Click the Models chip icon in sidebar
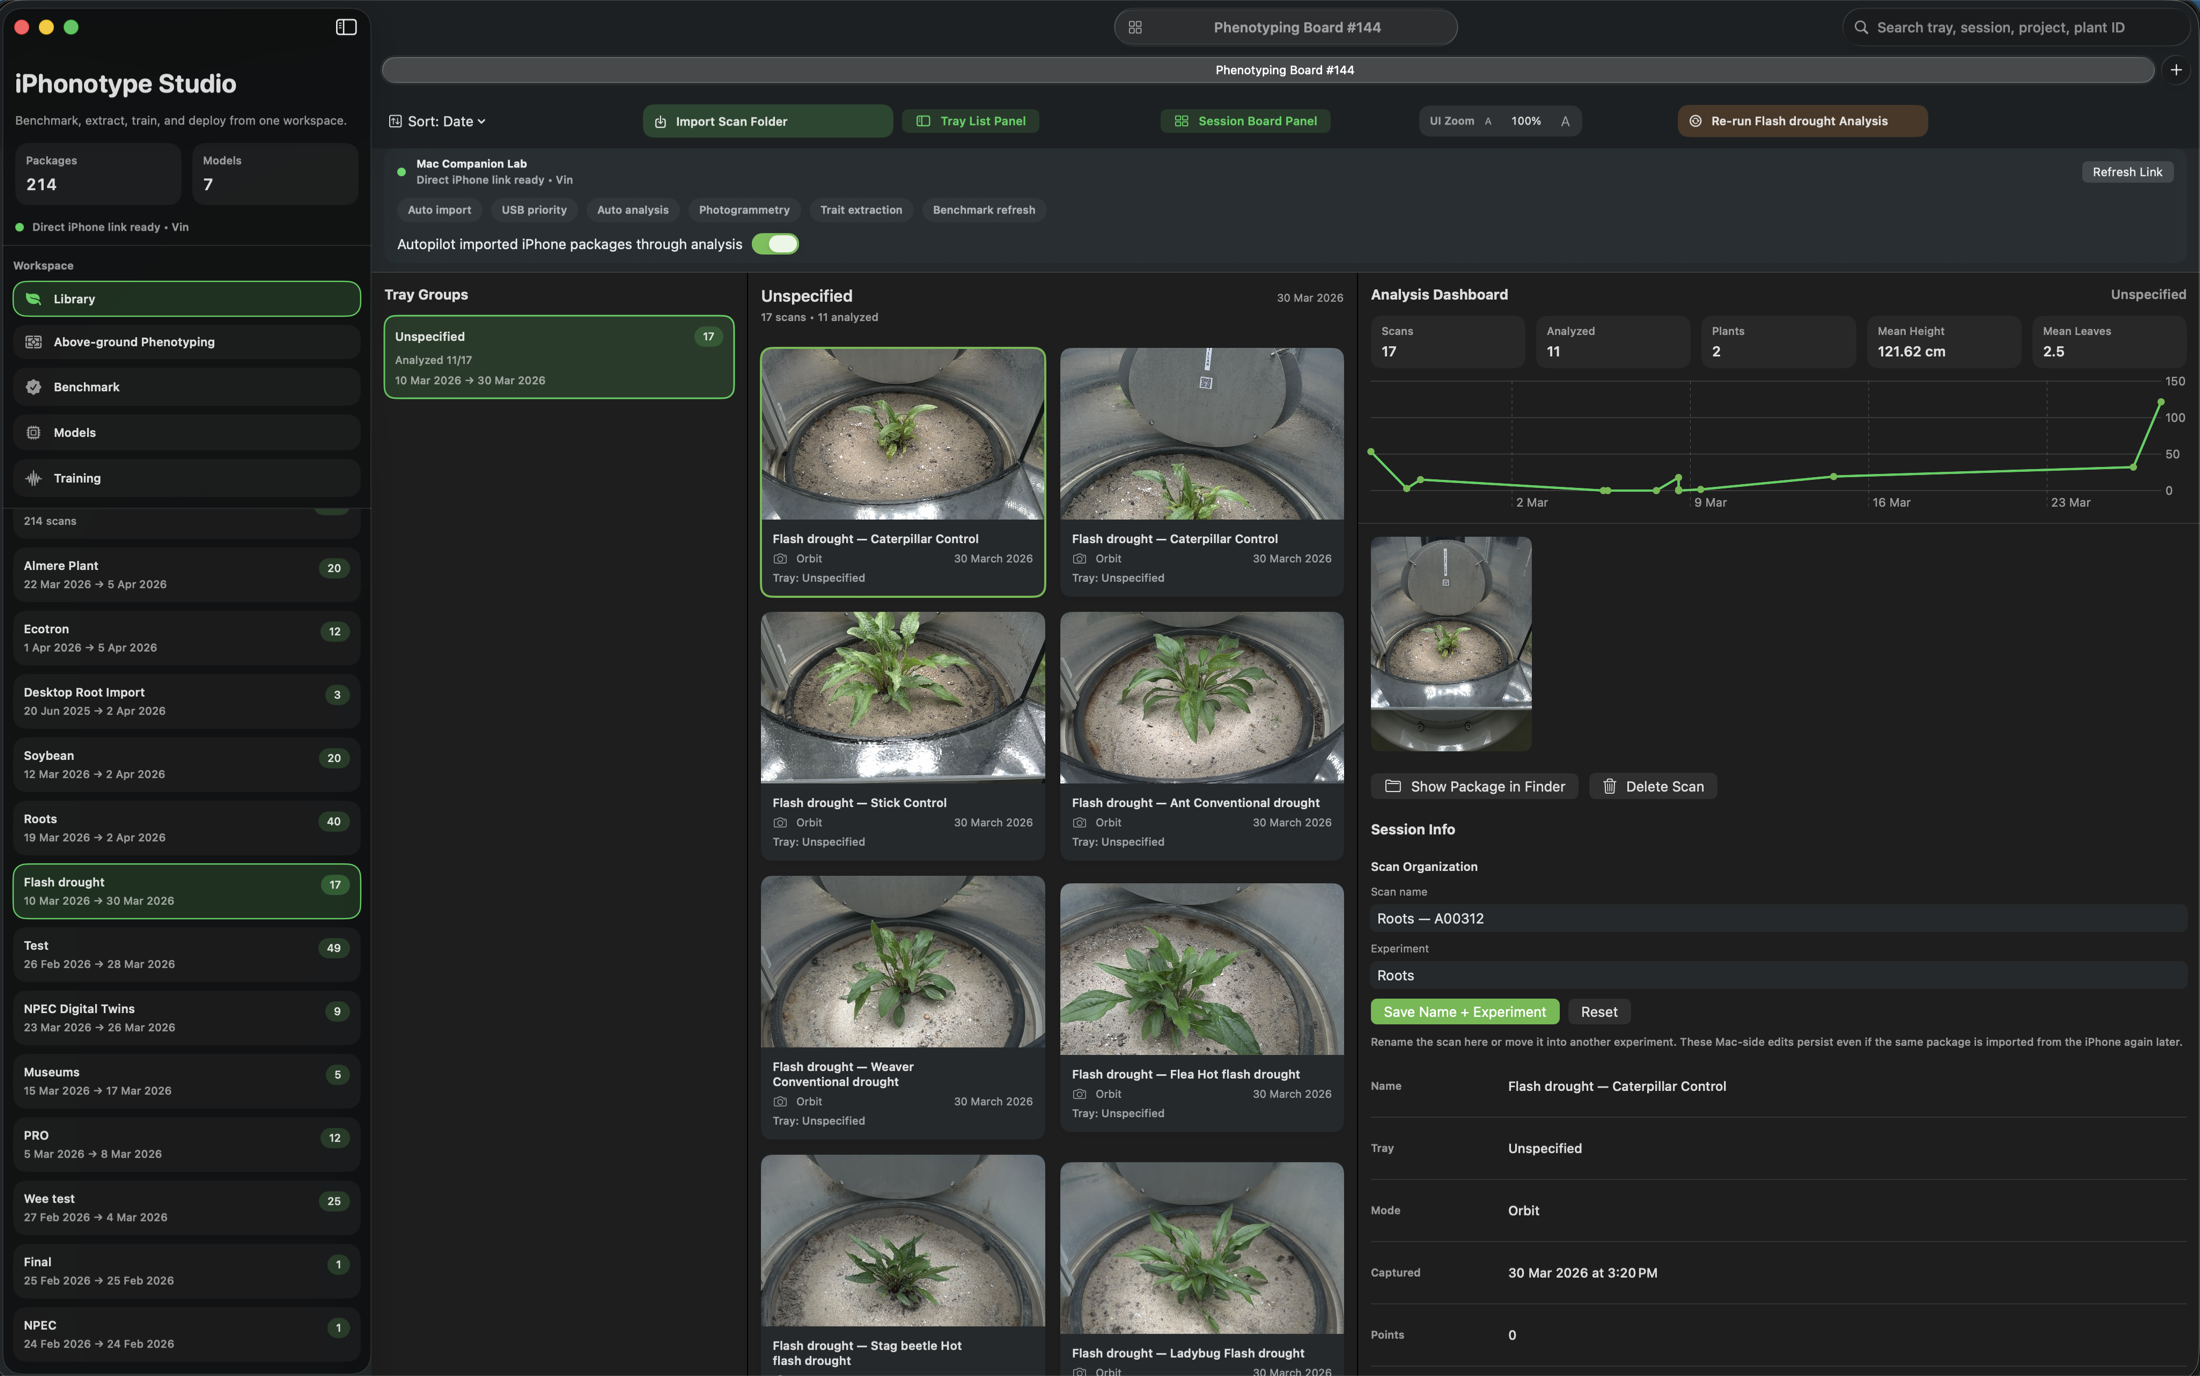 [34, 433]
